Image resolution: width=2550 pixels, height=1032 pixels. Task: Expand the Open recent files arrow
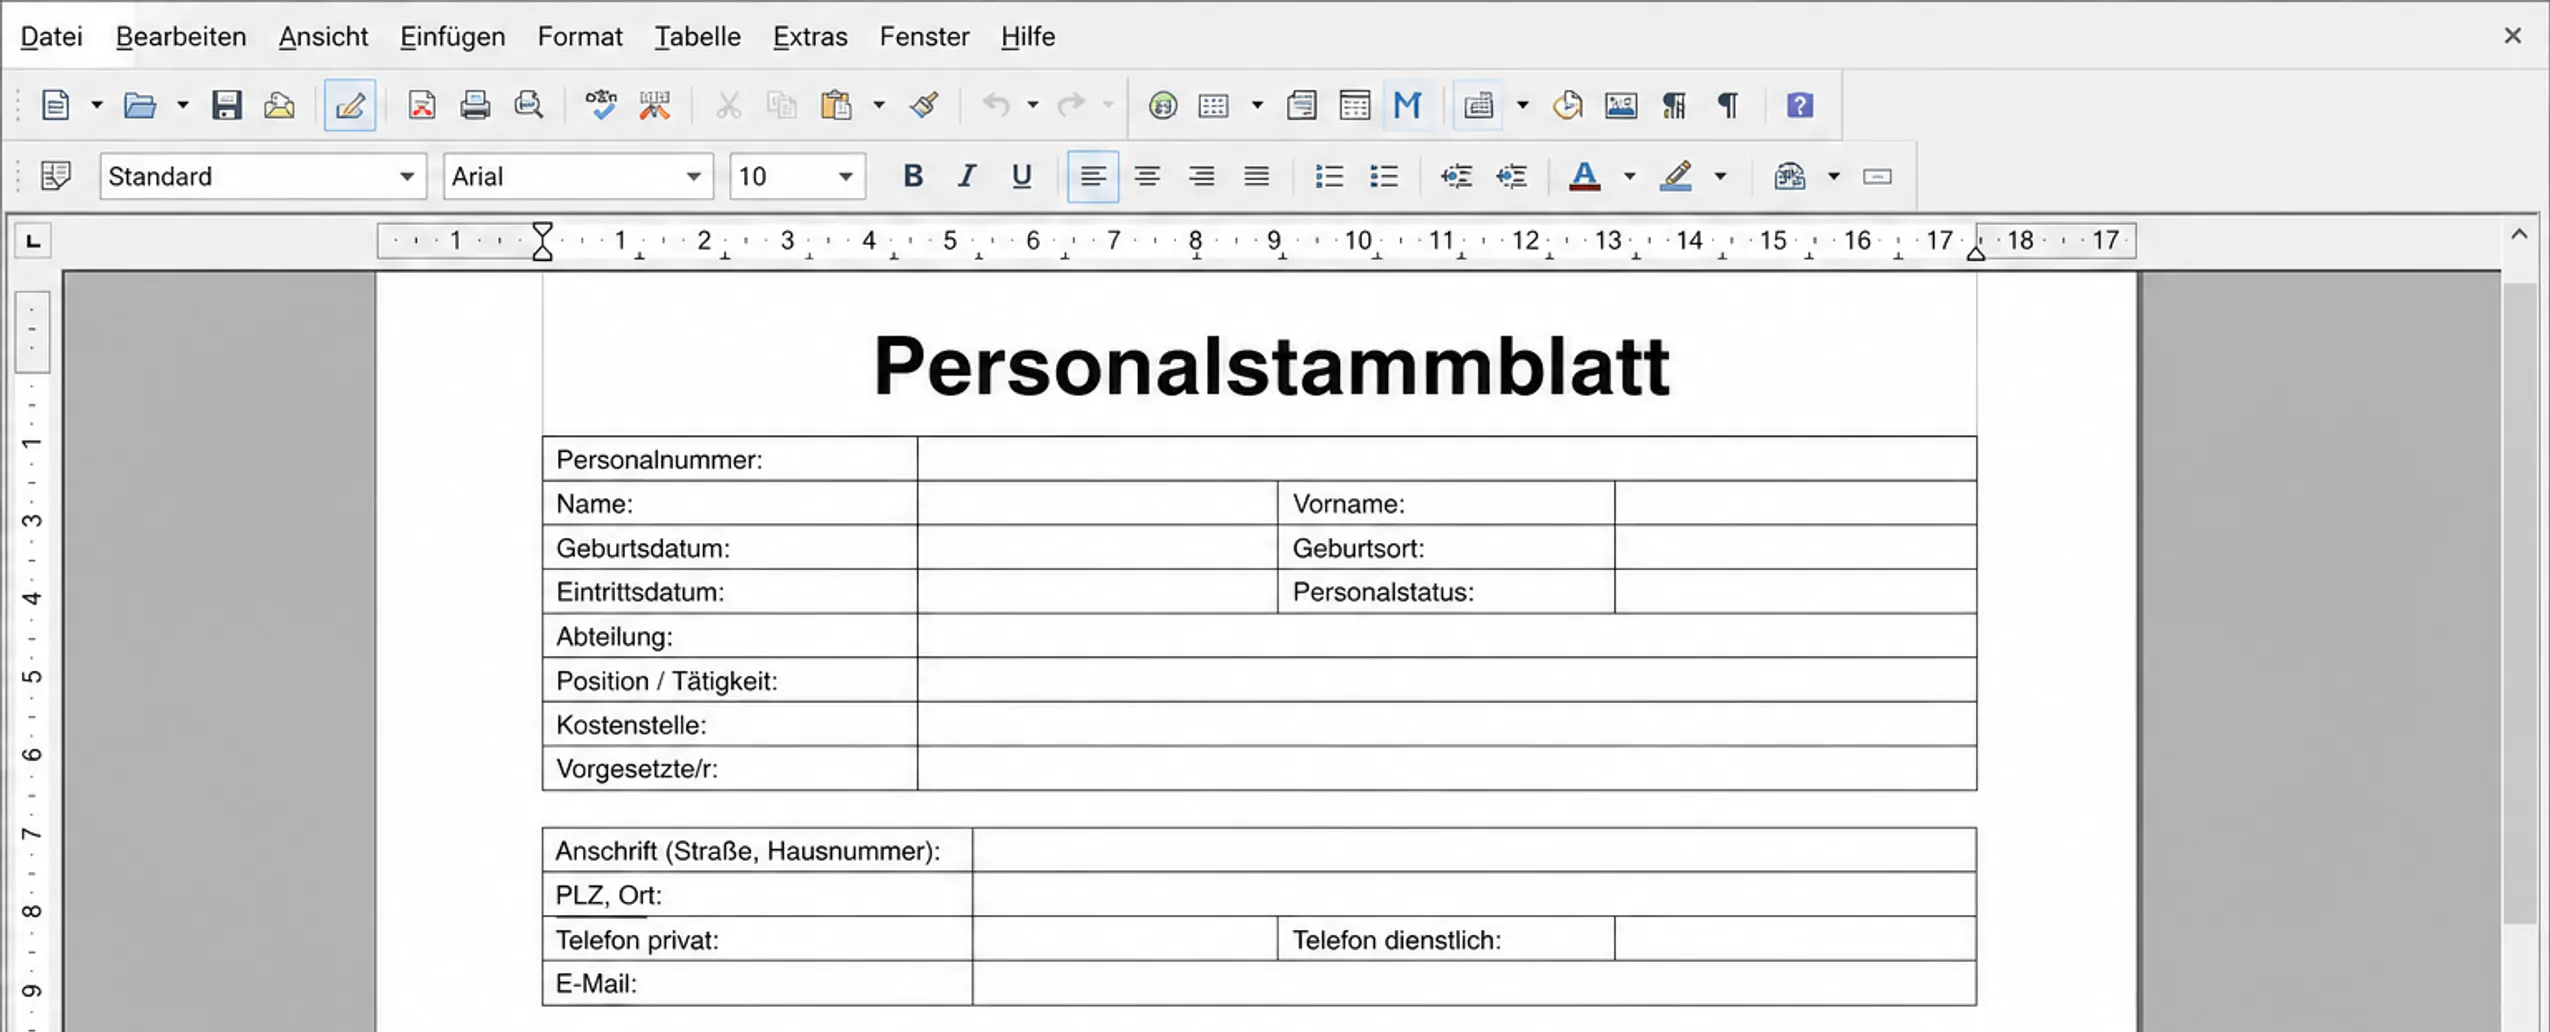click(182, 105)
